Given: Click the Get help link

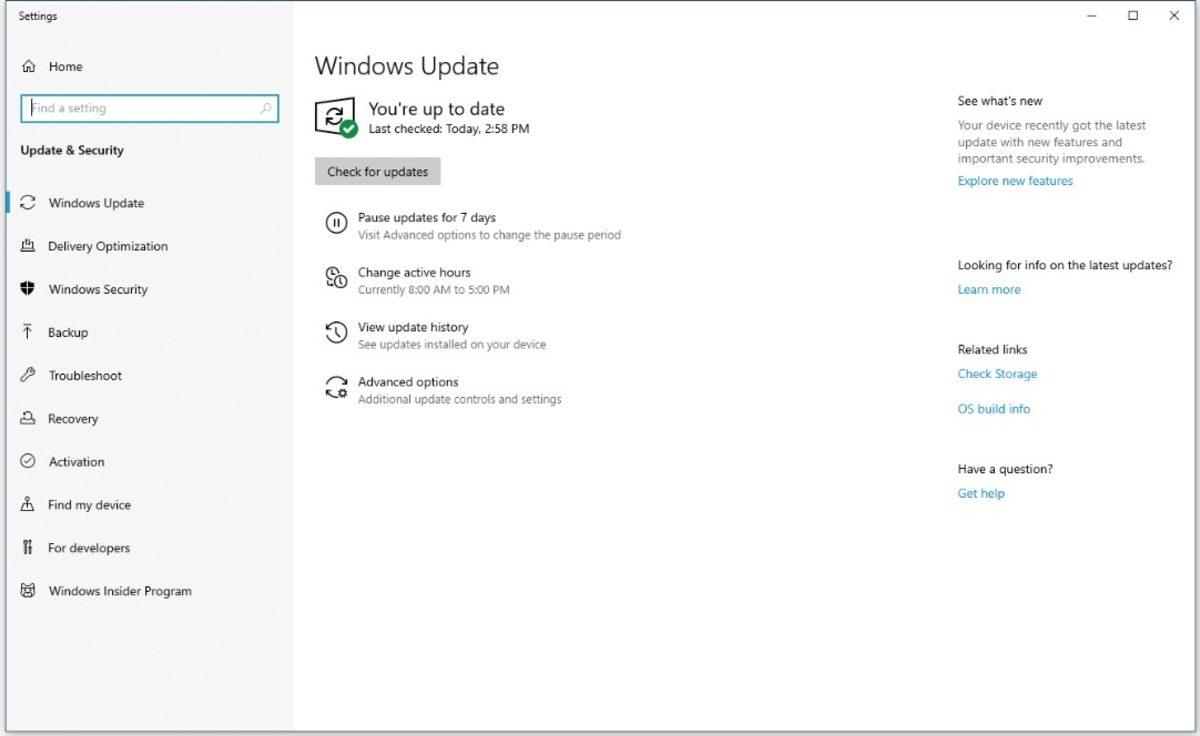Looking at the screenshot, I should pos(980,493).
